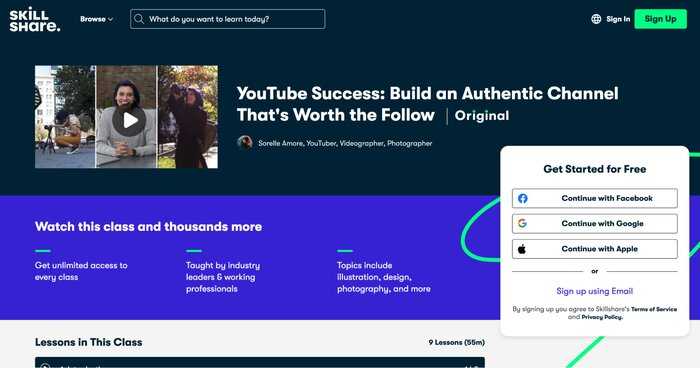Image resolution: width=700 pixels, height=368 pixels.
Task: Click 'Get Started for Free' heading
Action: 595,169
